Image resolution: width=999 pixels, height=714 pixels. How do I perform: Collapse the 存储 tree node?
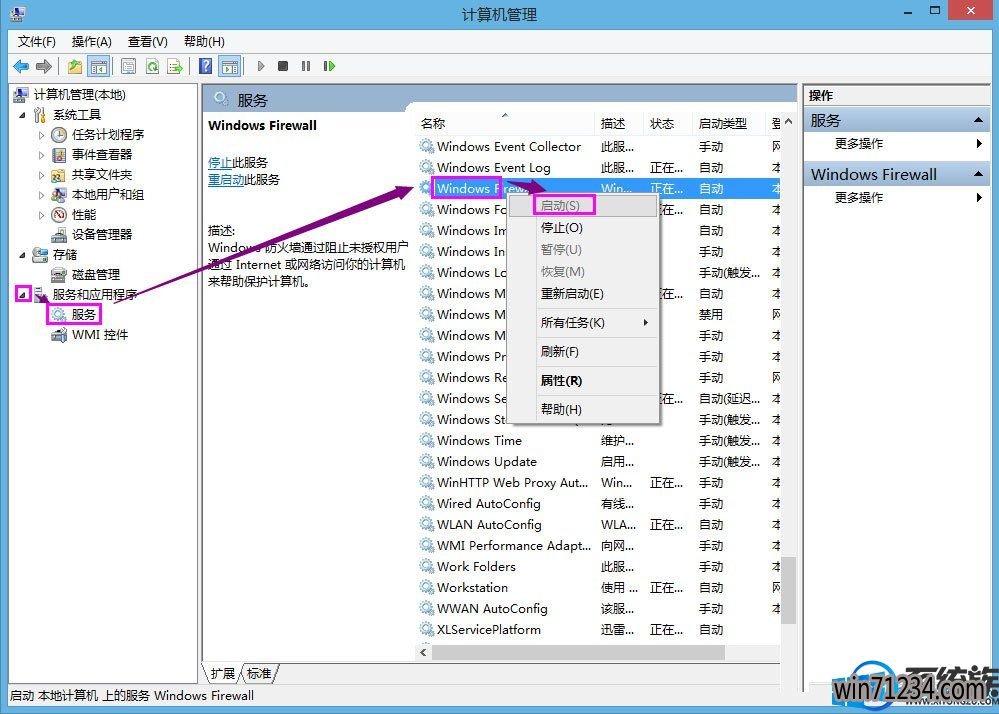[22, 255]
